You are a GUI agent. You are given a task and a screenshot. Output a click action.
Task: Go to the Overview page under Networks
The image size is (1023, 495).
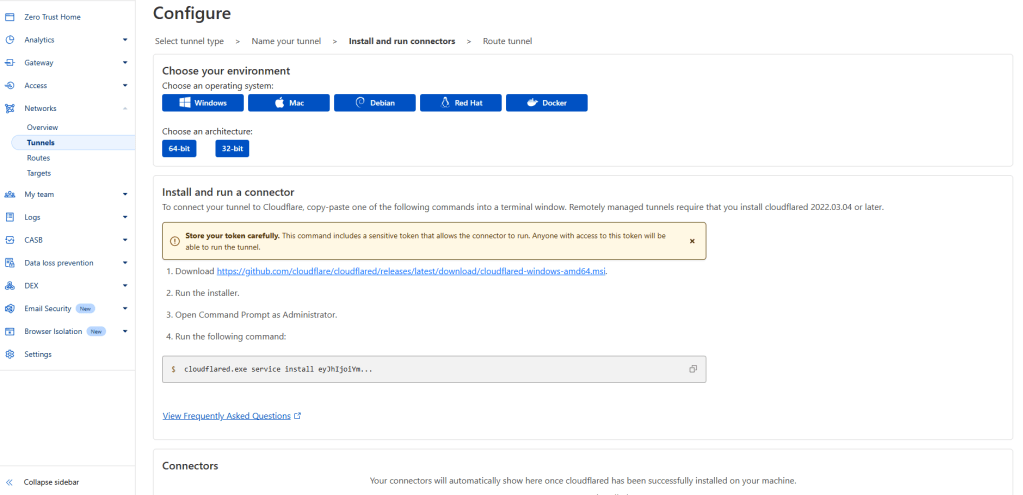click(x=42, y=128)
